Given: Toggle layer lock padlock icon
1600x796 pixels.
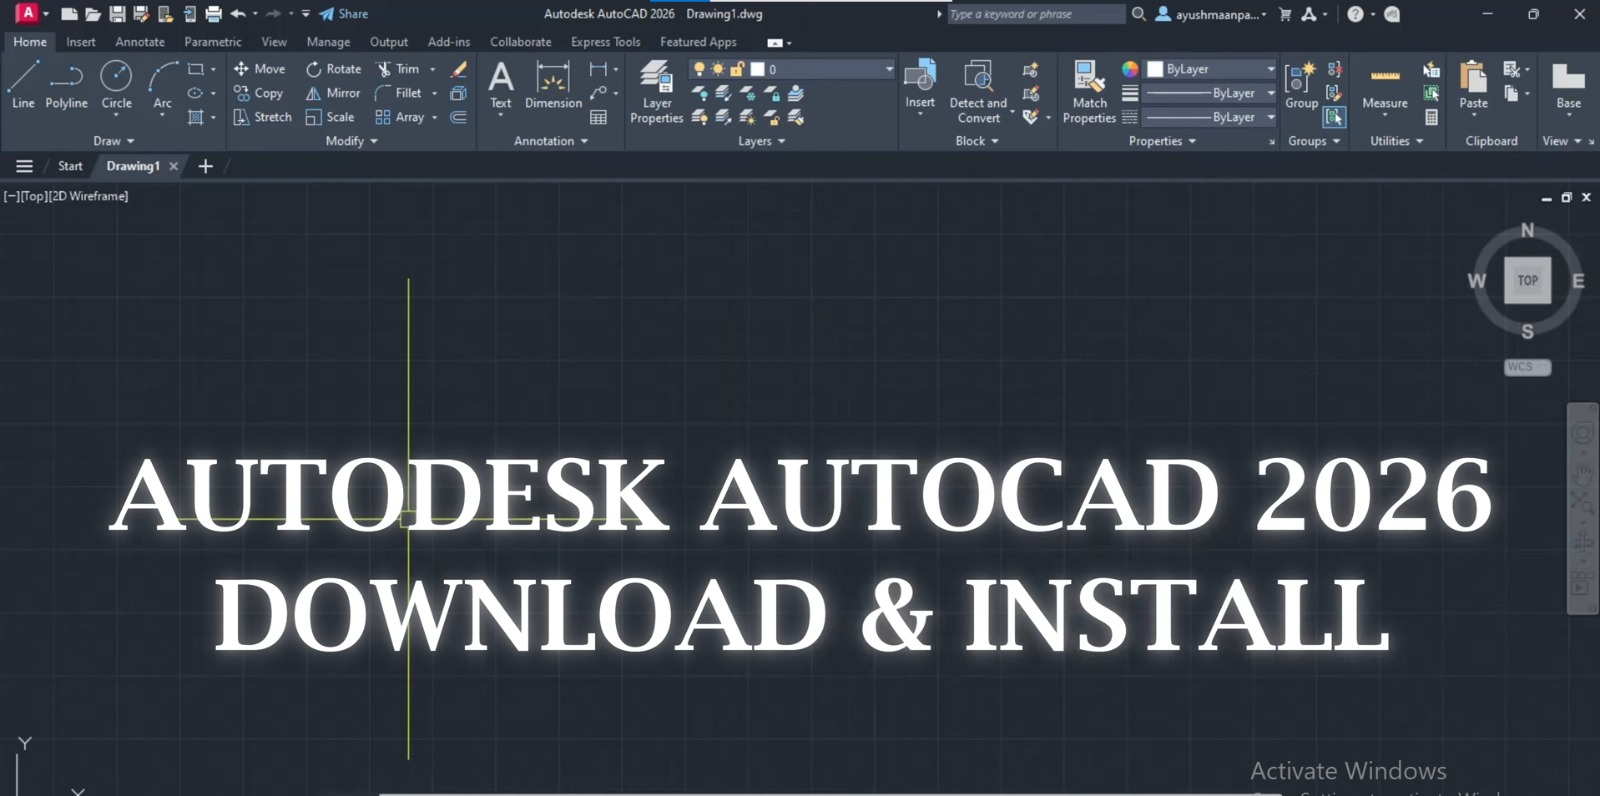Looking at the screenshot, I should 737,69.
